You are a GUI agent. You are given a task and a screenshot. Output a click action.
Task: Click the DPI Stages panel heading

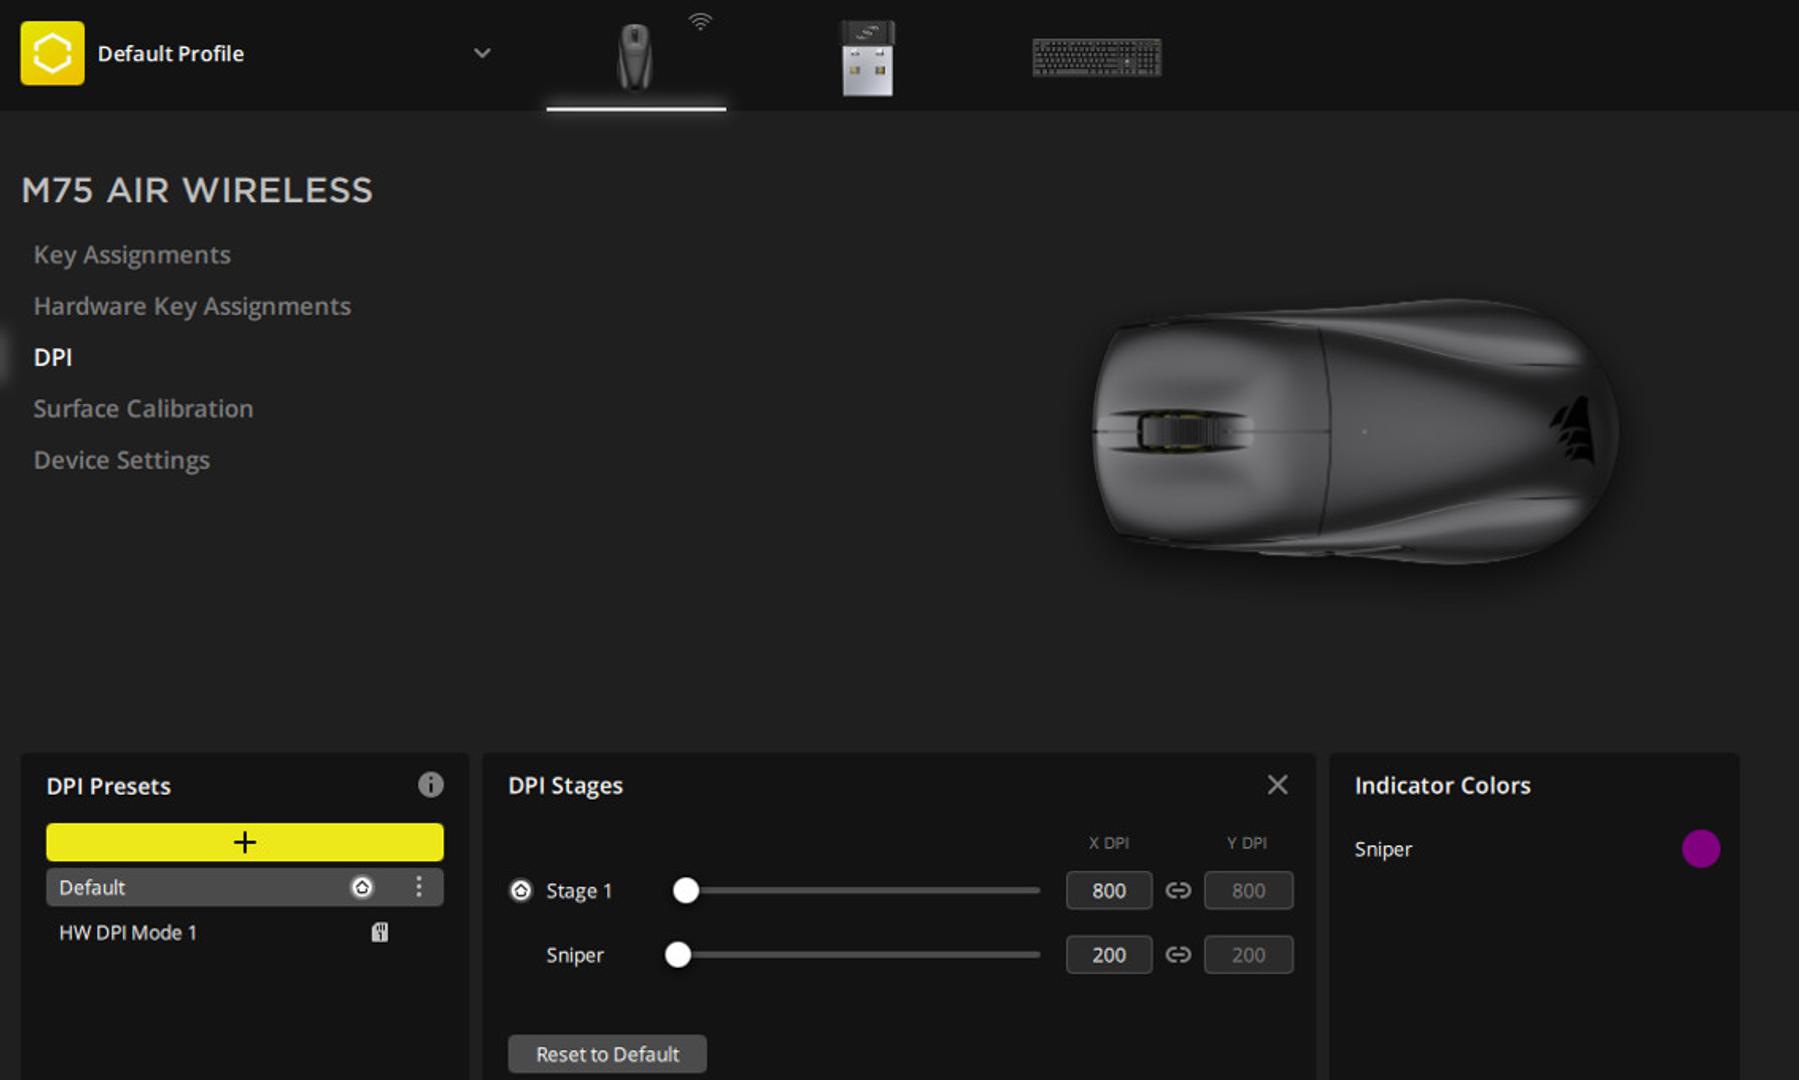(566, 786)
